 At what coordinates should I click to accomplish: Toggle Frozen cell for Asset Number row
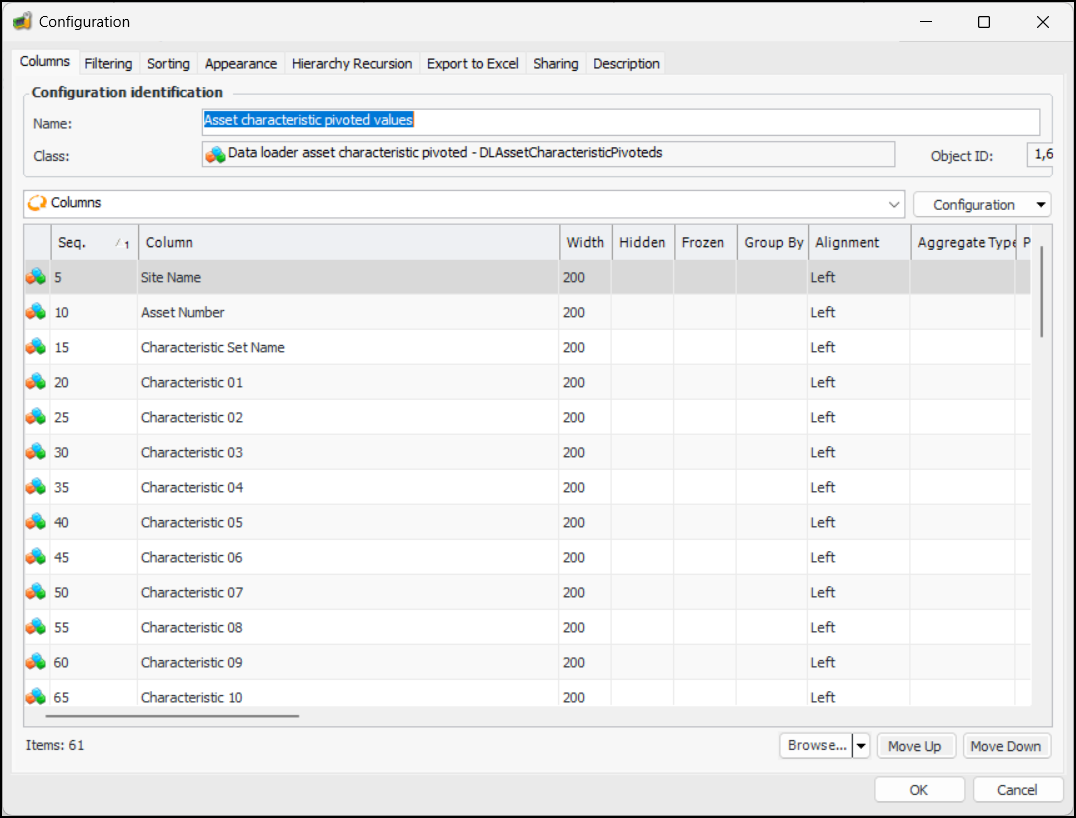point(704,312)
